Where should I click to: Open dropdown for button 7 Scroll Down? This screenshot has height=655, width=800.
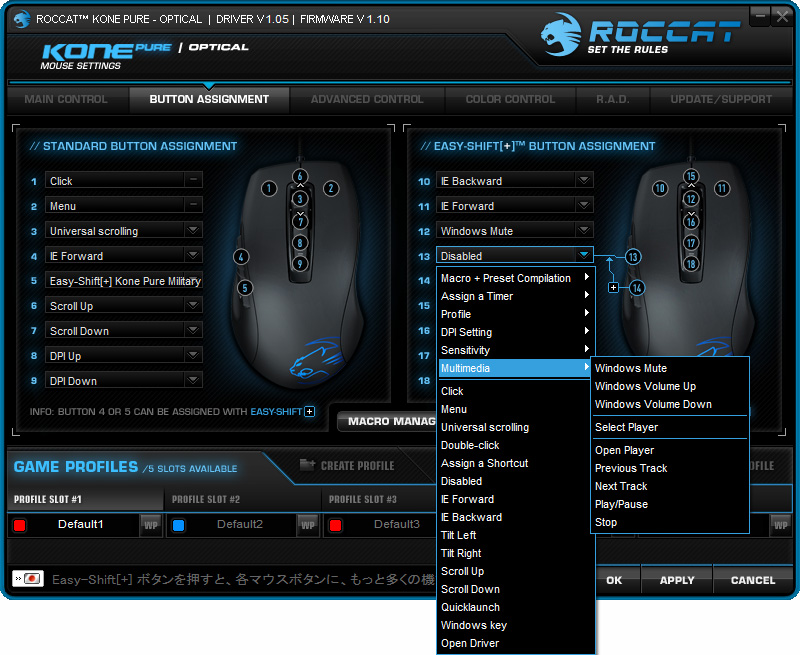(x=193, y=331)
